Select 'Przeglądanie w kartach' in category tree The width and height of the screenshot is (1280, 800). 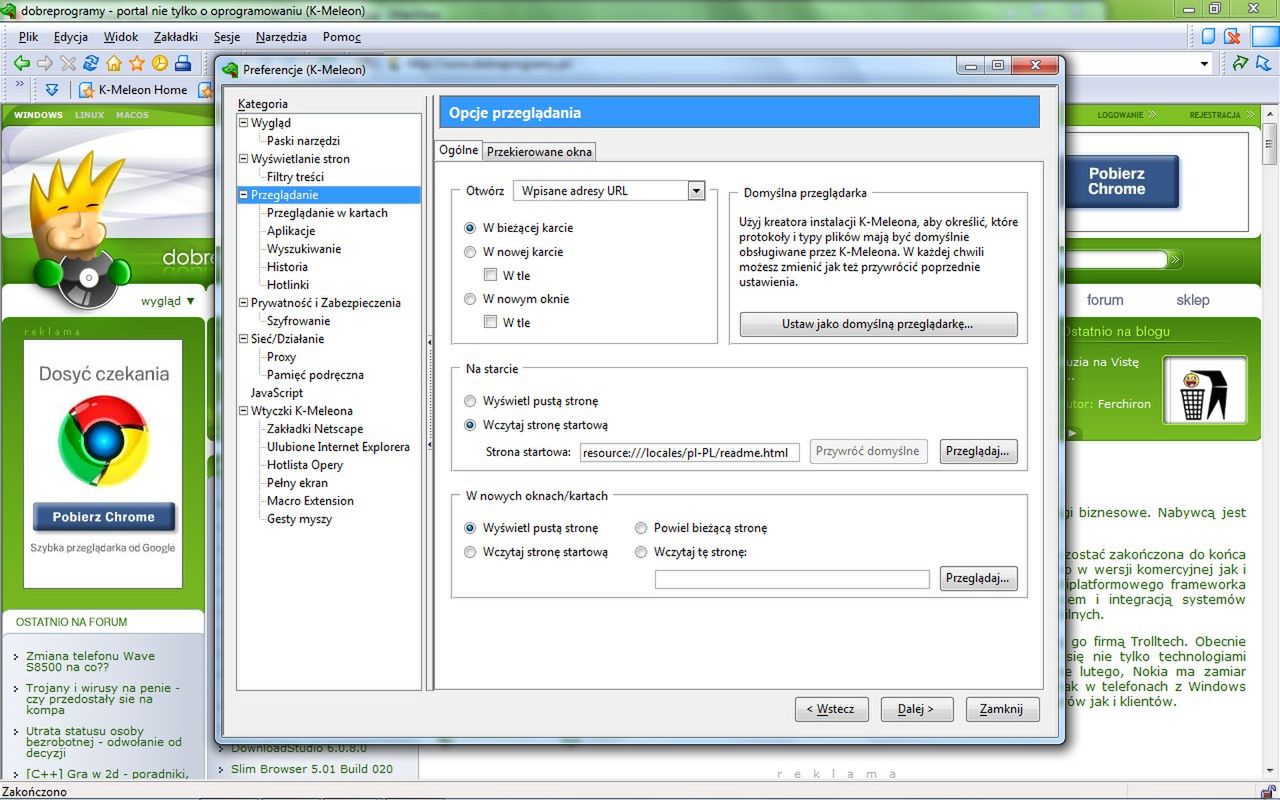(327, 213)
